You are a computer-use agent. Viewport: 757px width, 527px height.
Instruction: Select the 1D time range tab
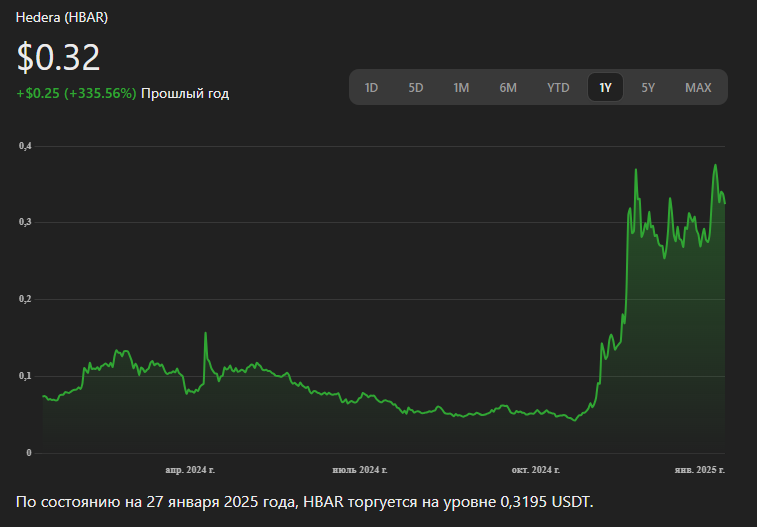[x=371, y=87]
